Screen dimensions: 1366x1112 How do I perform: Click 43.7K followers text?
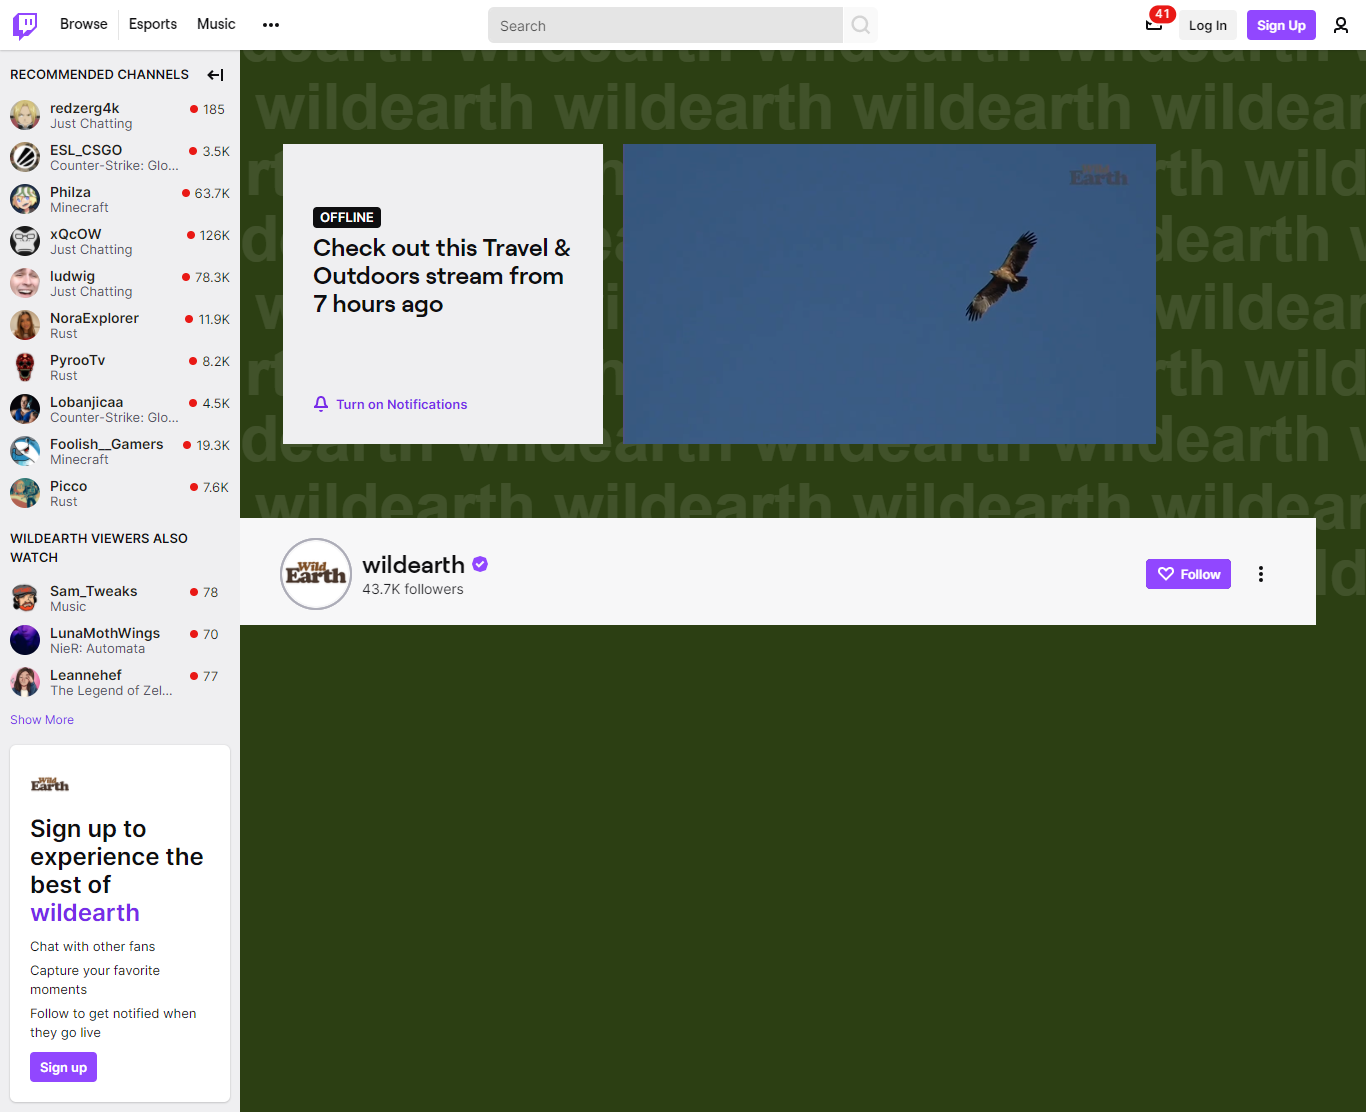tap(413, 589)
